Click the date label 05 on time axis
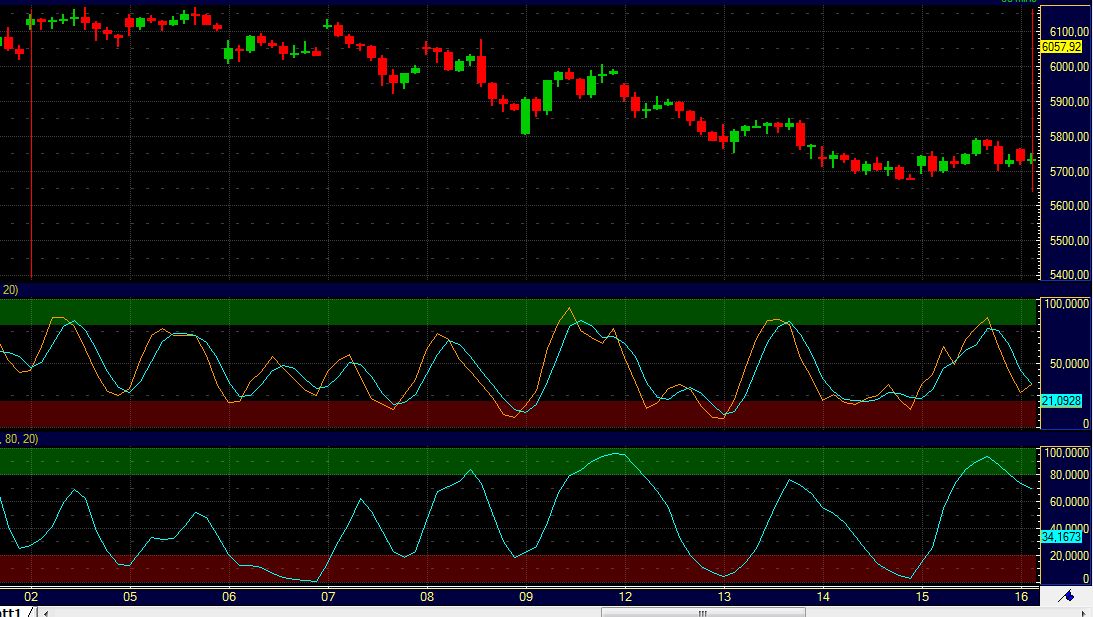 tap(130, 597)
